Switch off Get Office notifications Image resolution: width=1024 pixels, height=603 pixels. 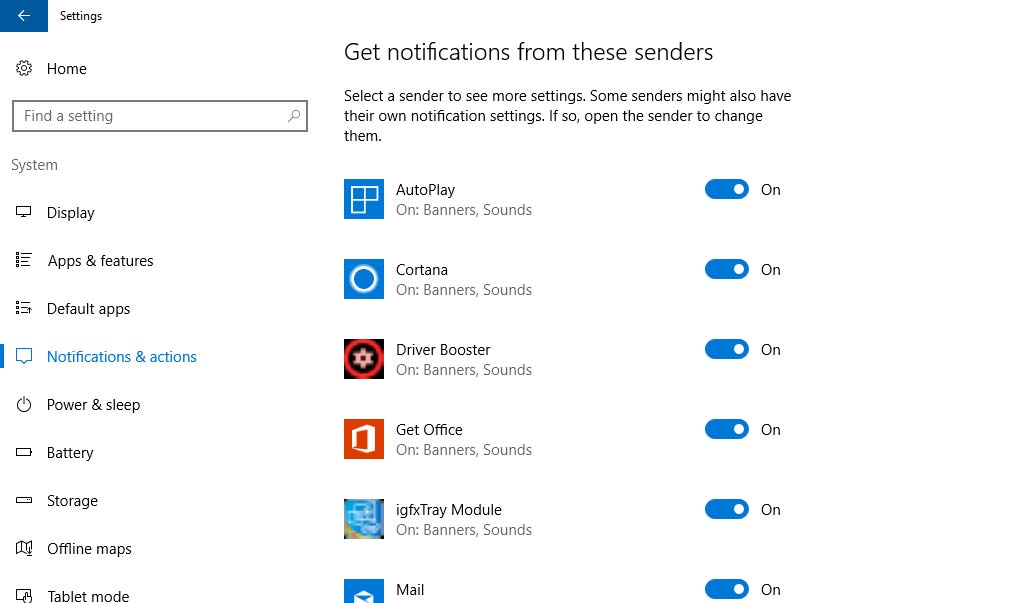click(727, 430)
